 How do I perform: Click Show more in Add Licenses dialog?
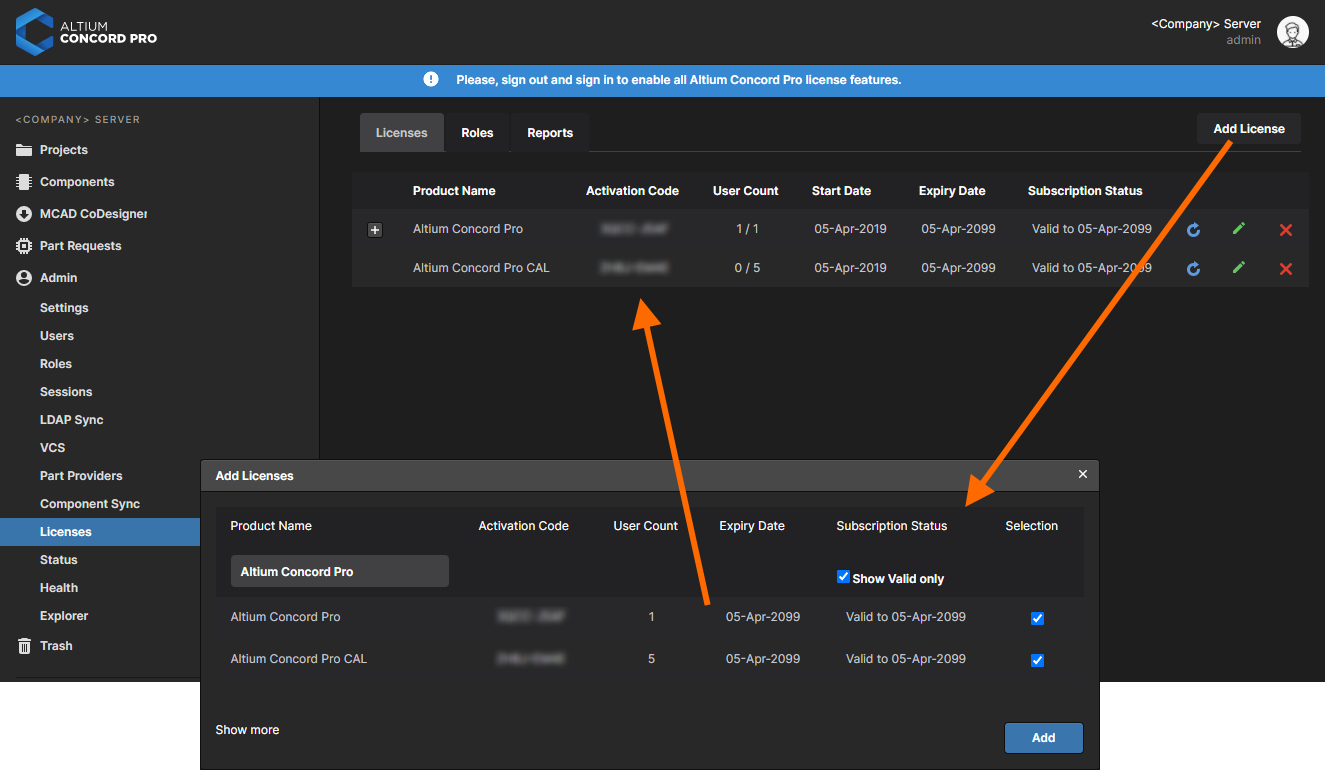point(247,730)
